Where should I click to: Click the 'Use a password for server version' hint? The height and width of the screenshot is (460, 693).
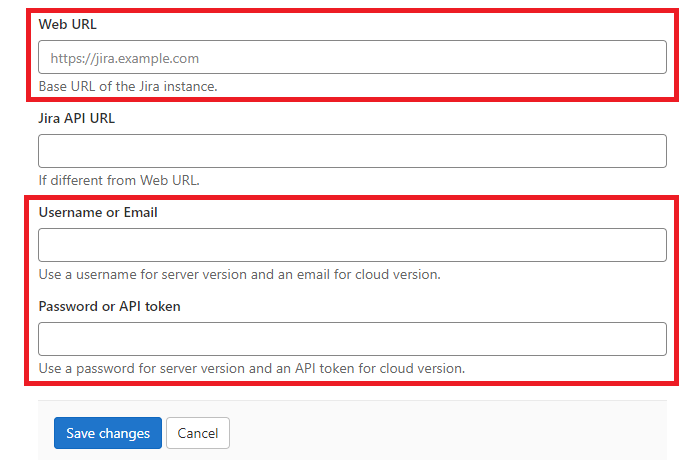(251, 369)
